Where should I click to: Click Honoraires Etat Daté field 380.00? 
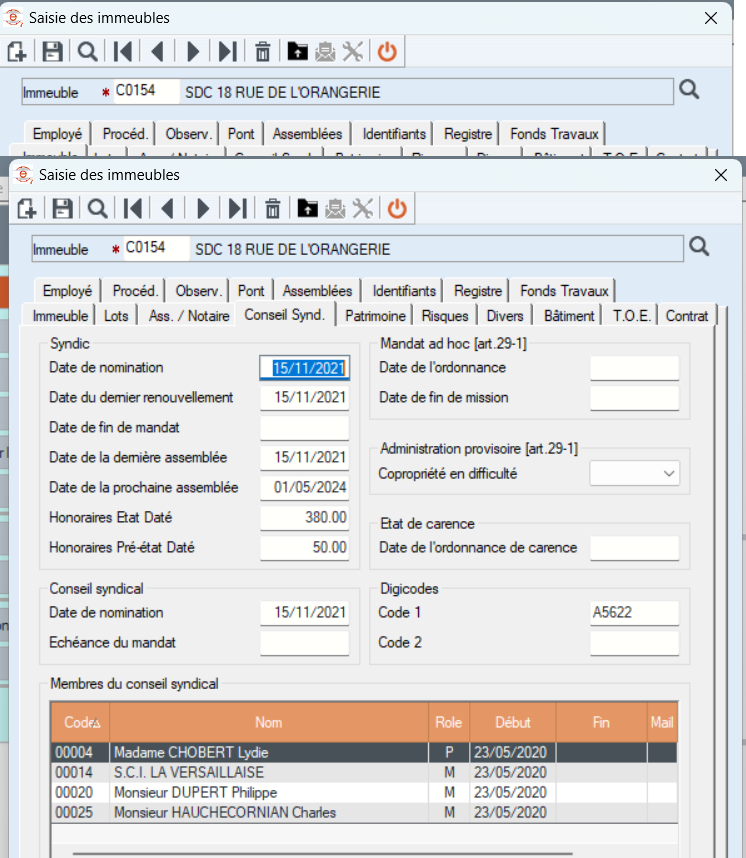[x=304, y=517]
